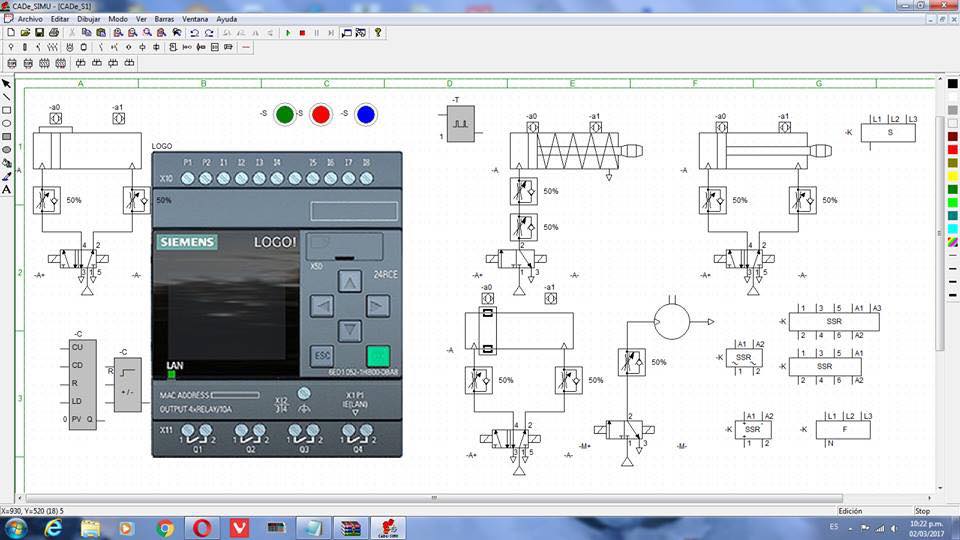This screenshot has width=960, height=540.
Task: Select the SIEMENS logo on the LOGO module
Action: coord(187,242)
